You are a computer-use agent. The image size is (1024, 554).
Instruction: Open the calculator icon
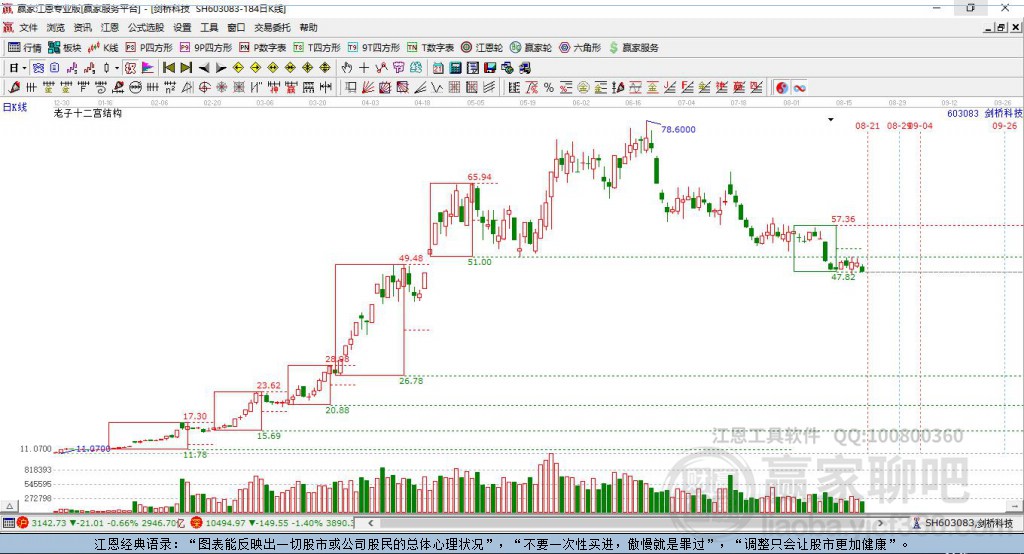coord(456,68)
